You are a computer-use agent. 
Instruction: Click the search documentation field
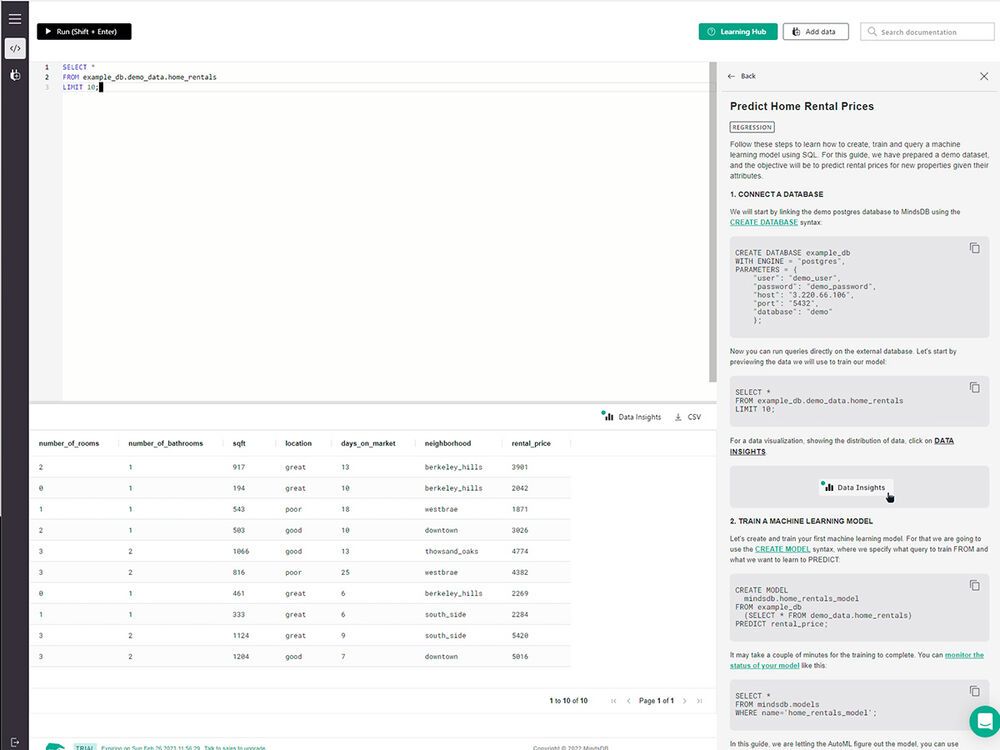[926, 31]
